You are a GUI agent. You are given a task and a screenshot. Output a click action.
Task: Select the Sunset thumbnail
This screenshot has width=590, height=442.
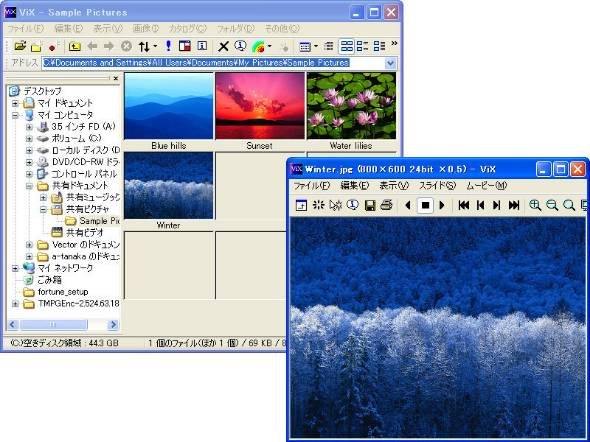260,111
